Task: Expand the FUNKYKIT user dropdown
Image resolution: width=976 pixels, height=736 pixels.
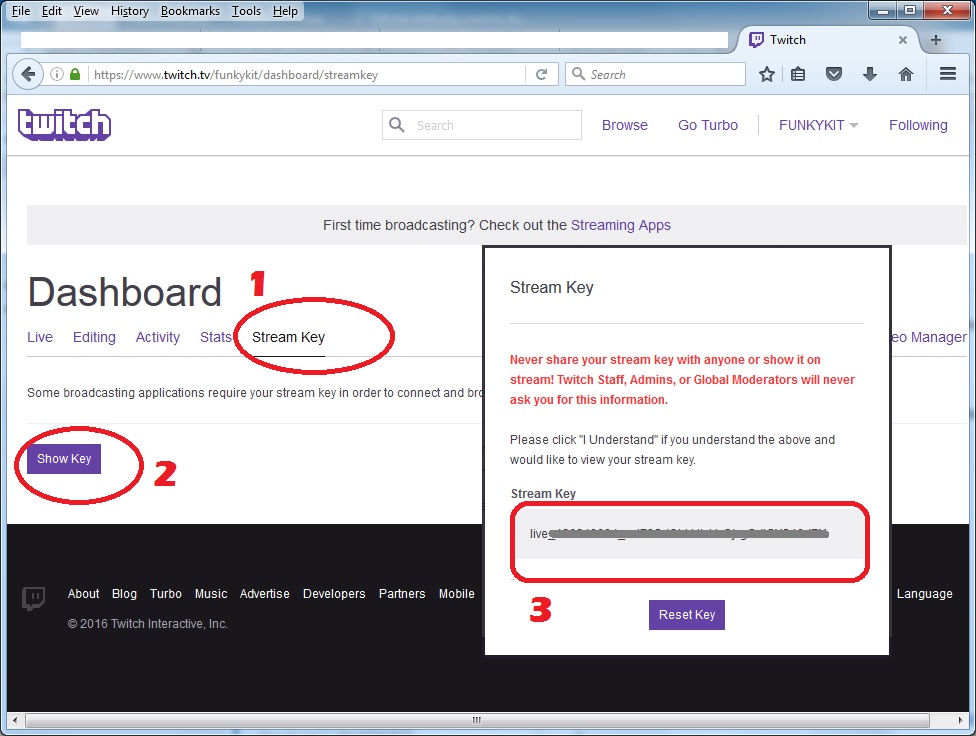Action: (819, 125)
